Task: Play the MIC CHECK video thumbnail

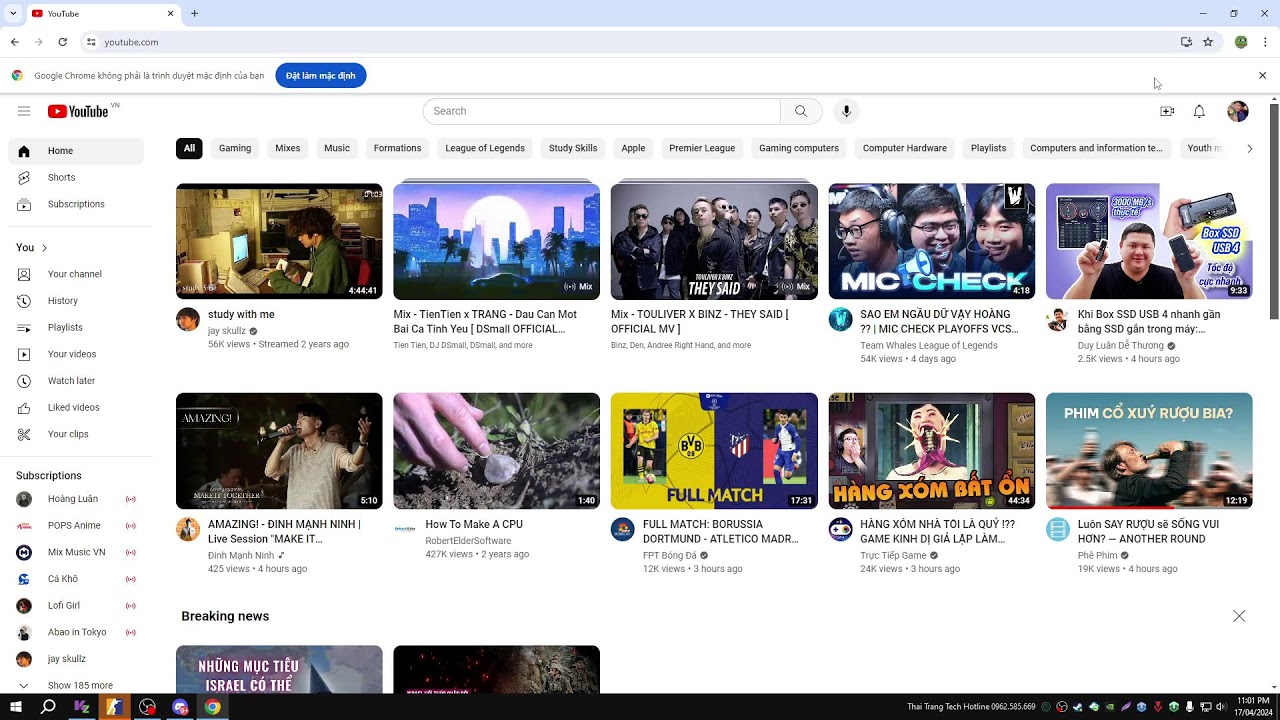Action: click(932, 241)
